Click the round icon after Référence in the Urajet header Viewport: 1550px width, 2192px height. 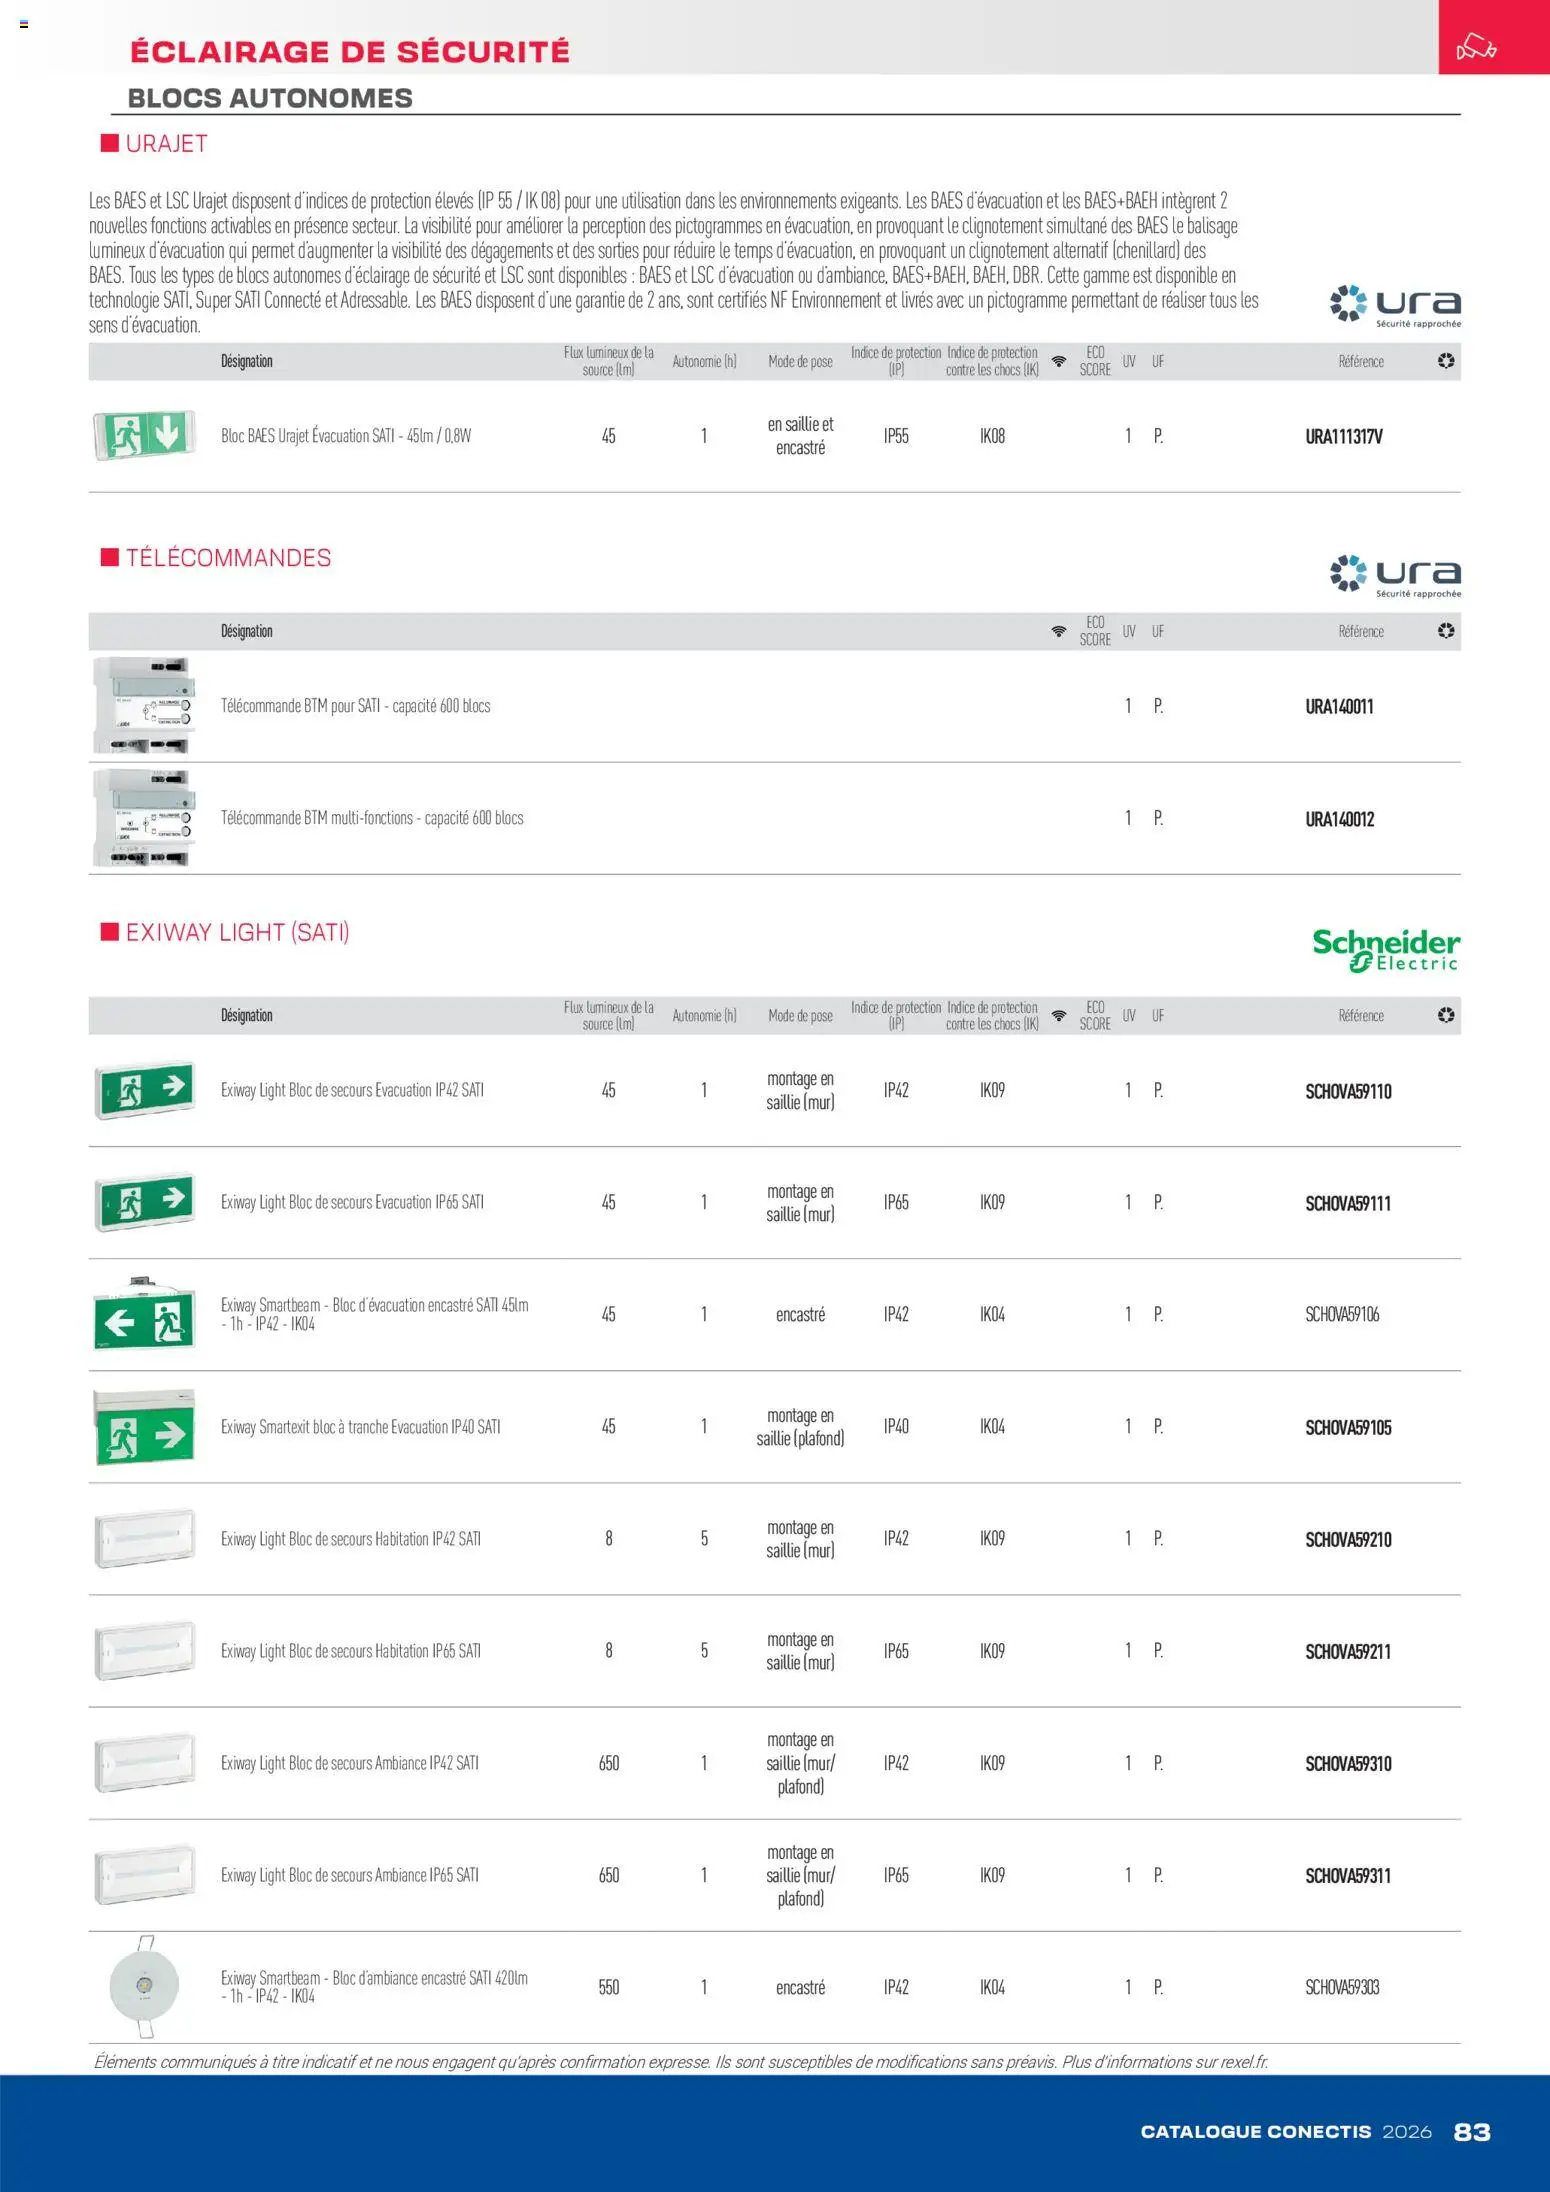pyautogui.click(x=1446, y=361)
